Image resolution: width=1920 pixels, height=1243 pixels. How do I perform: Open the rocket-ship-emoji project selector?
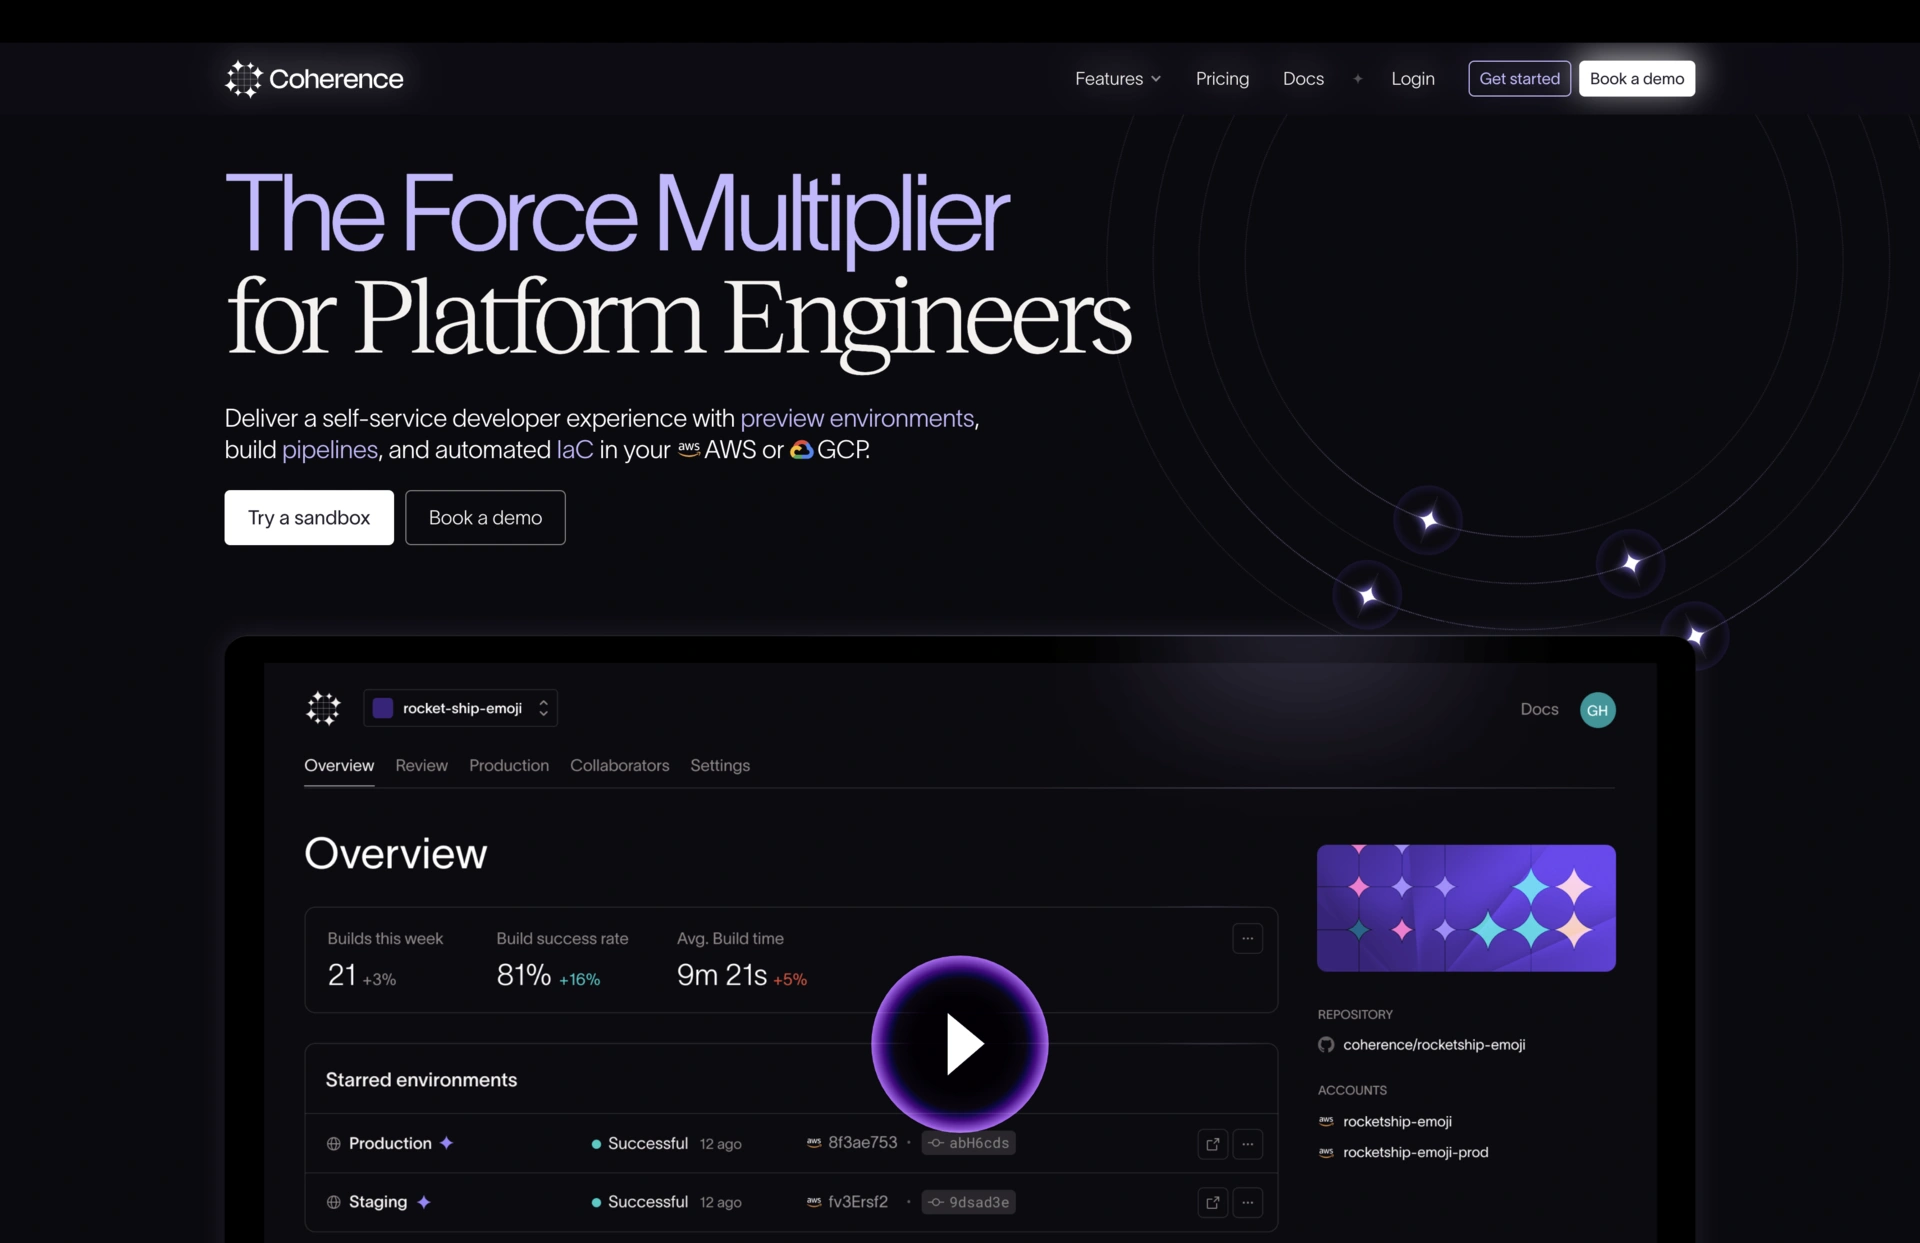tap(461, 708)
